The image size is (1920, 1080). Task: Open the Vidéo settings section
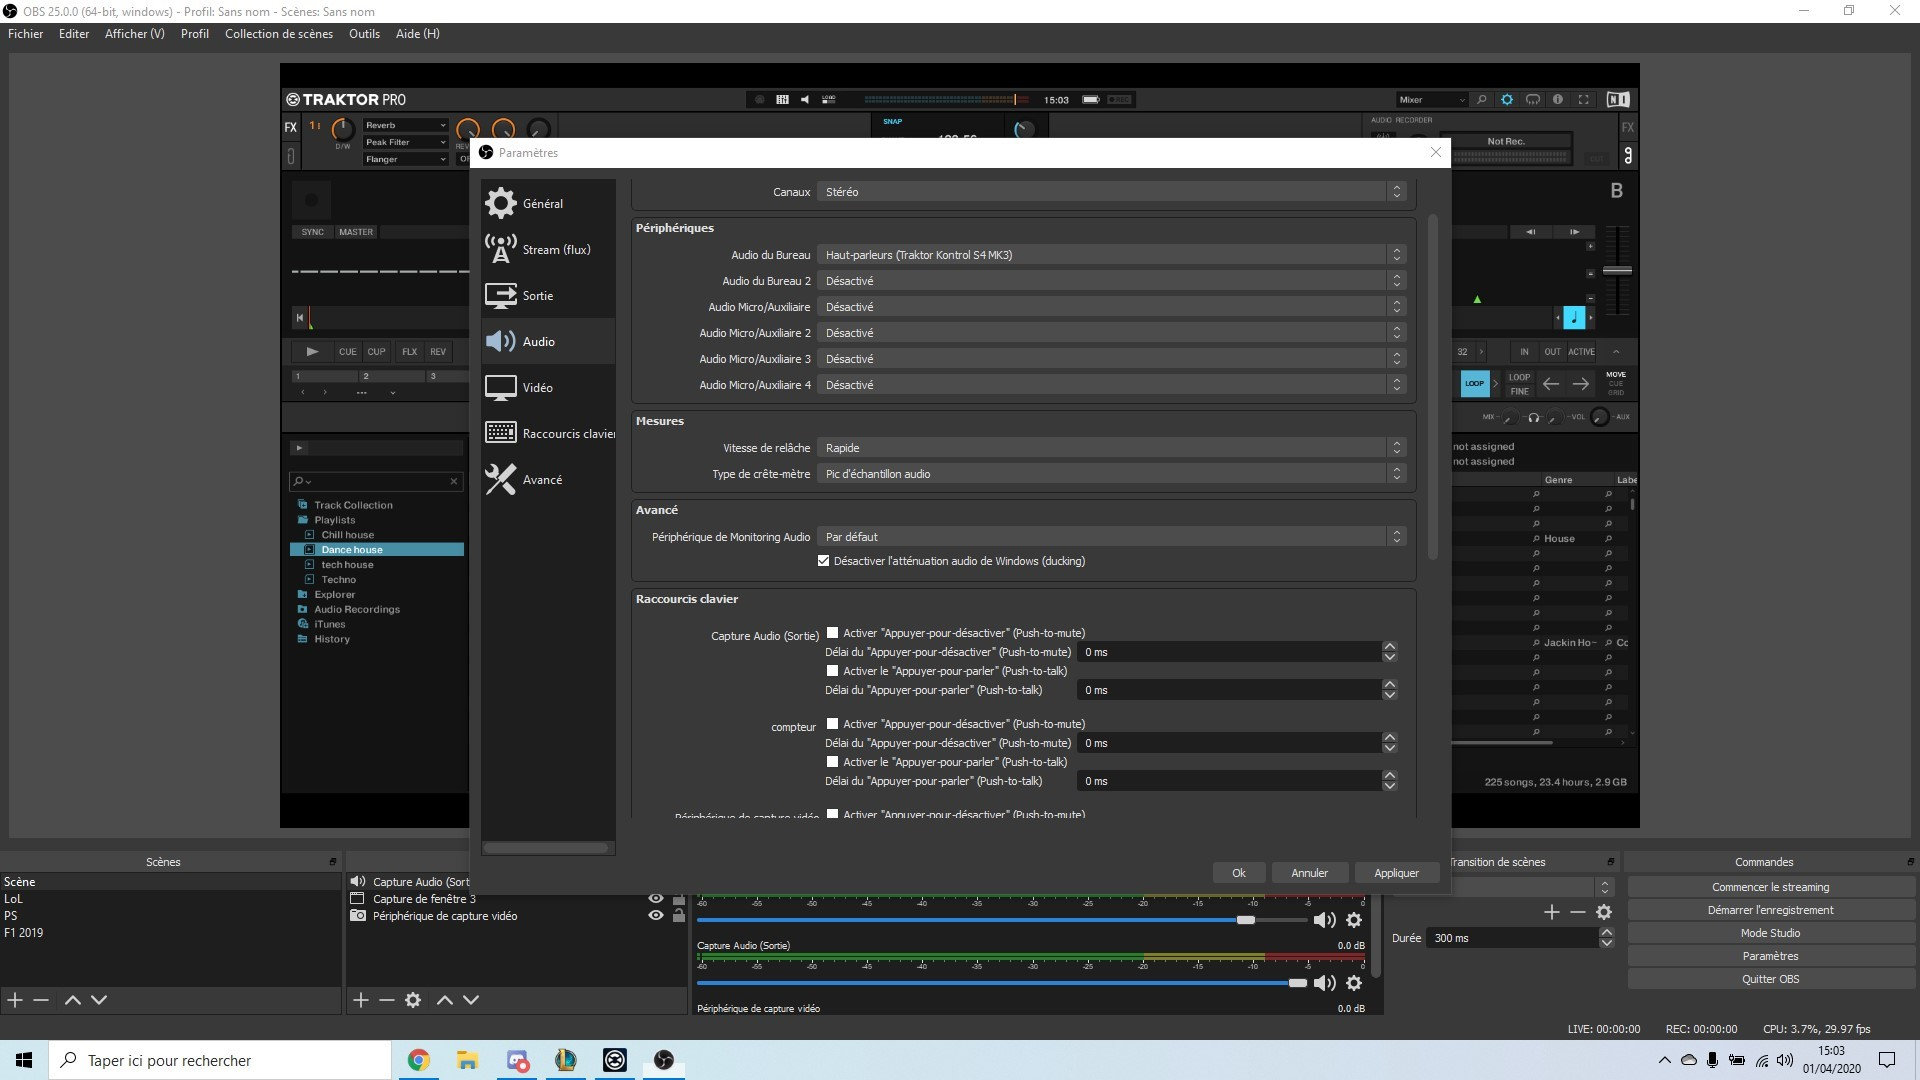538,387
